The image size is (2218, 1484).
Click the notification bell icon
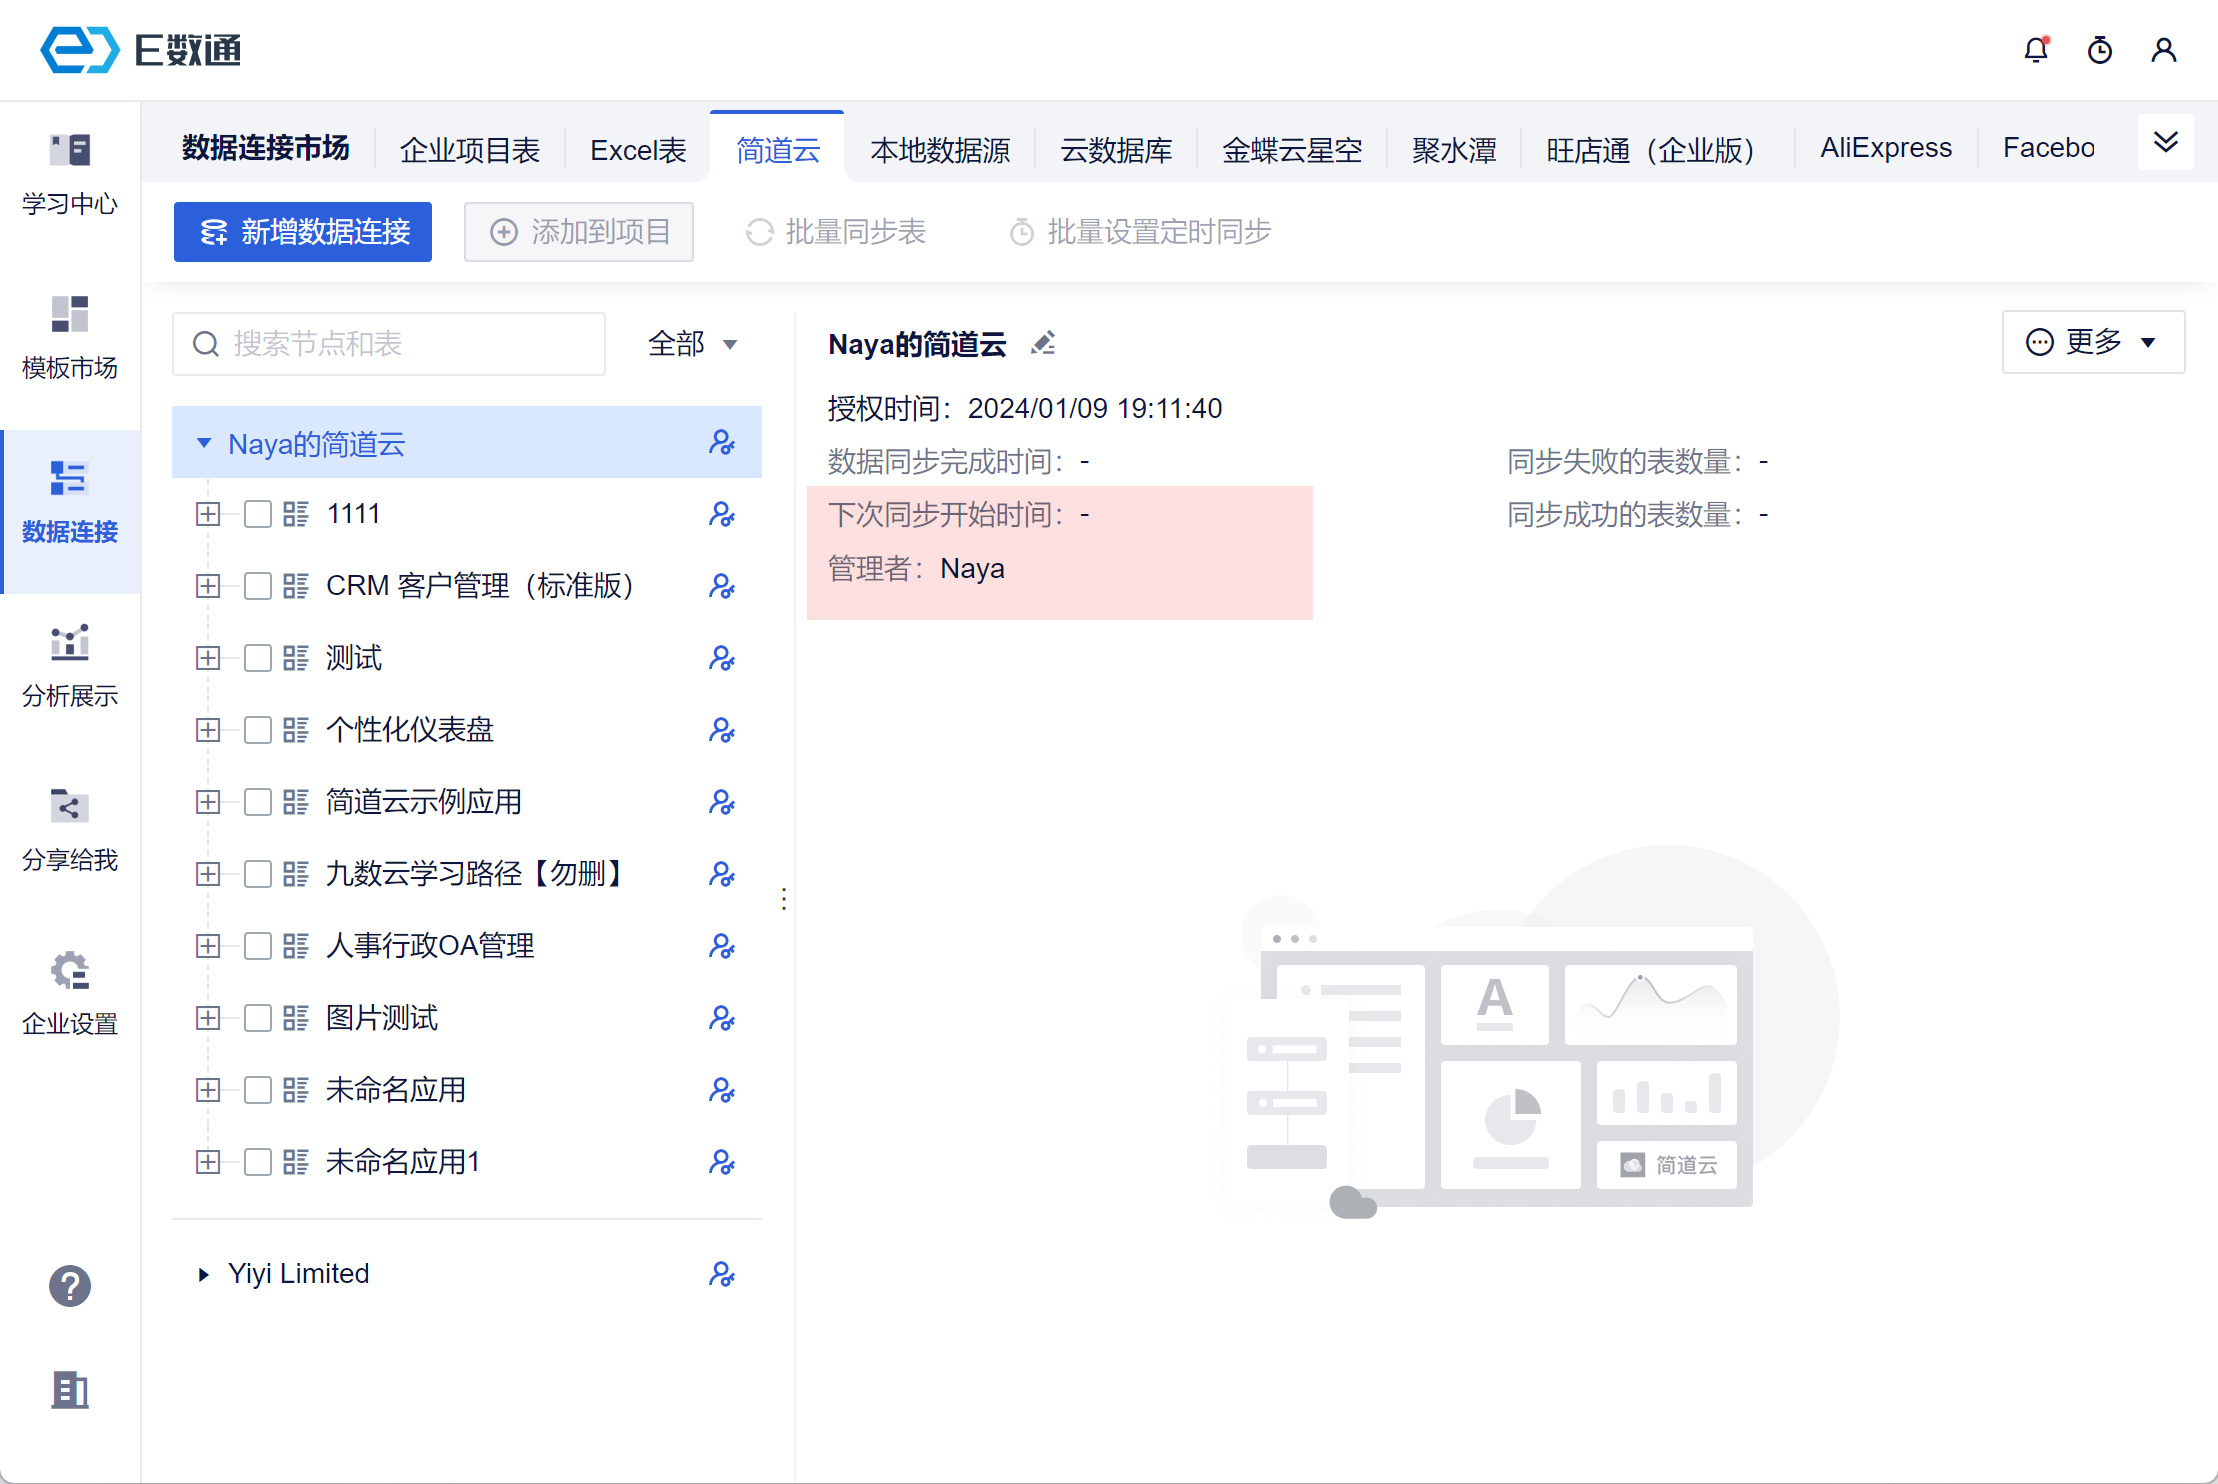(2036, 50)
